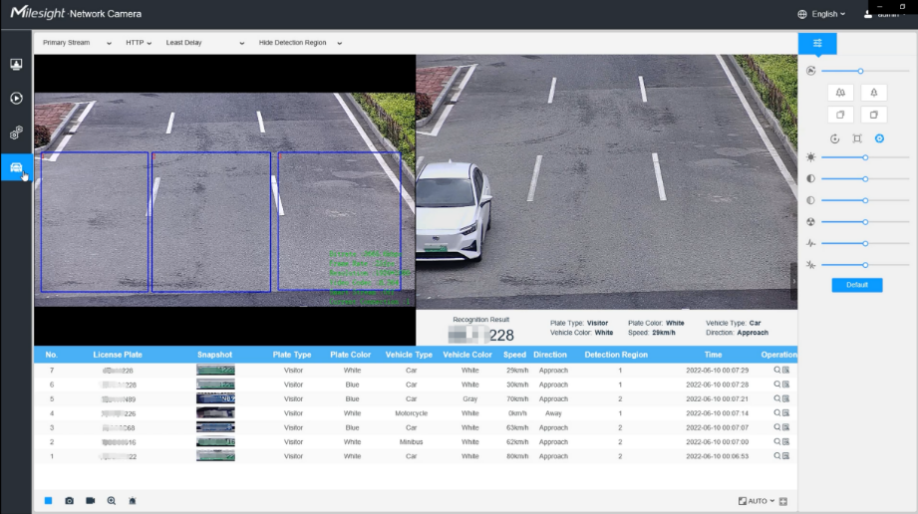Click the License Plate column header

click(x=117, y=355)
